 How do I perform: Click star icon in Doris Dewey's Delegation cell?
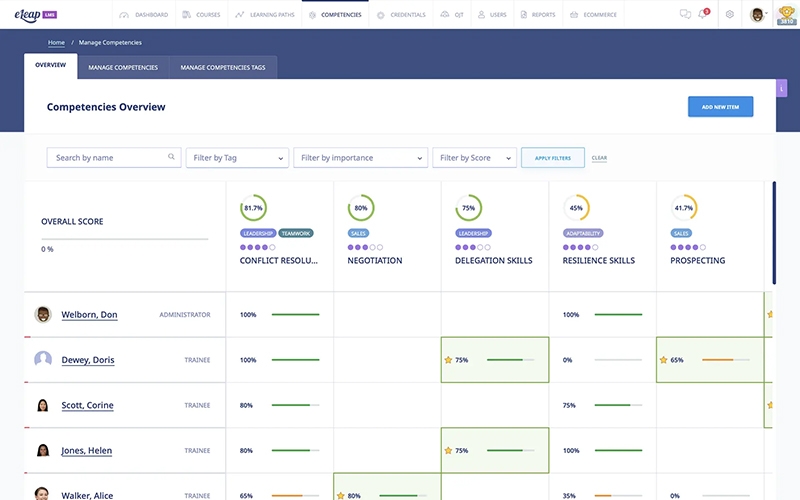(448, 360)
